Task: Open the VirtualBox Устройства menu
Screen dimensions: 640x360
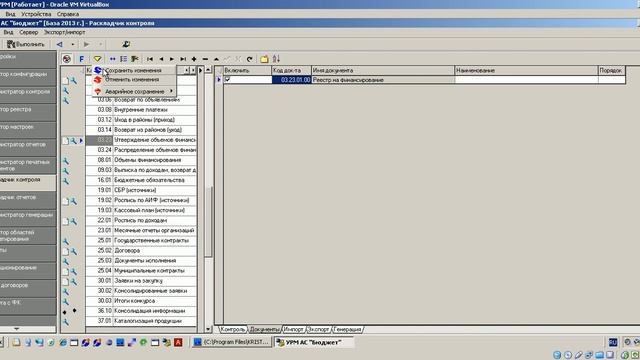Action: coord(36,14)
